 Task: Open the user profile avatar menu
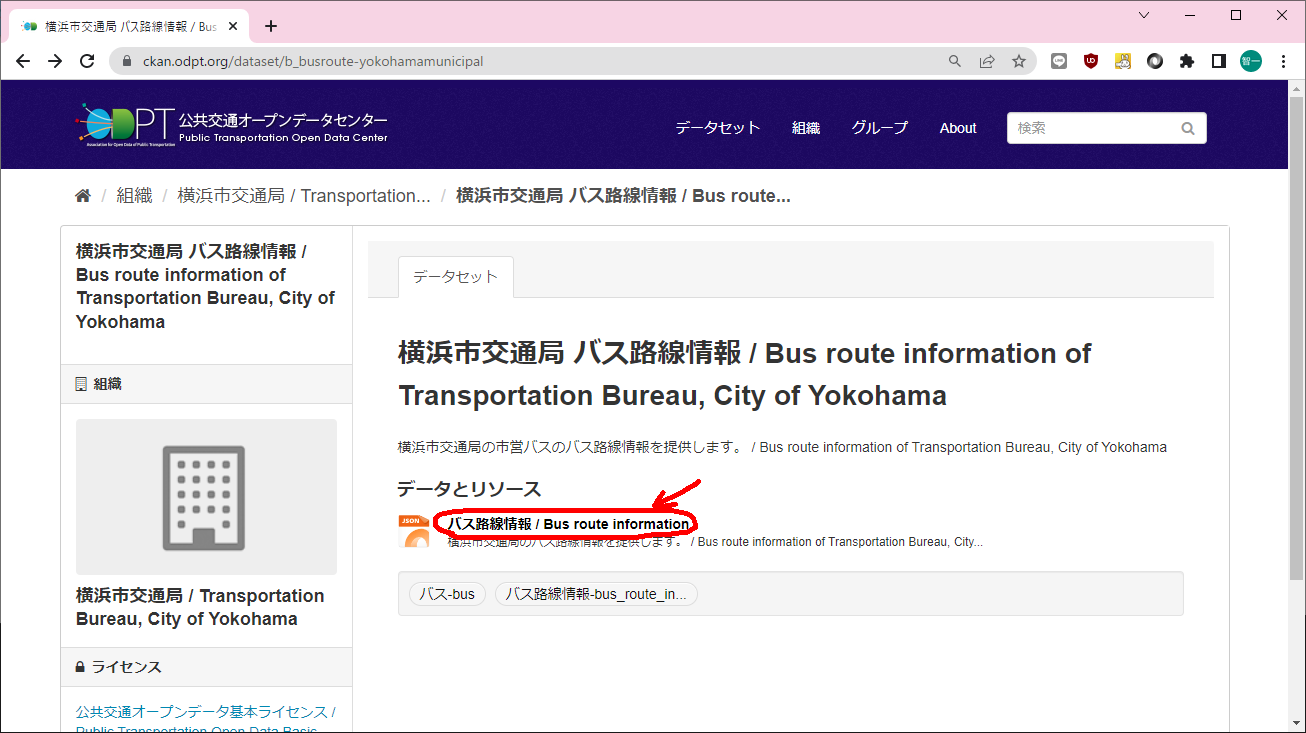(x=1251, y=61)
